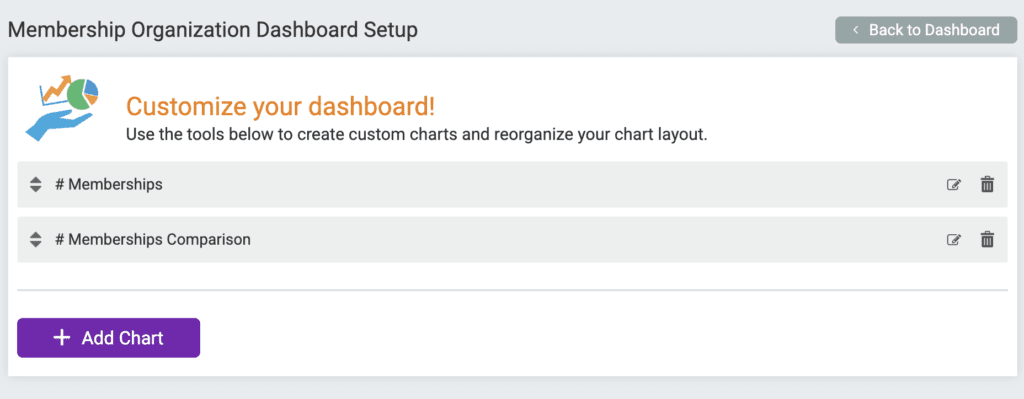
Task: Click the pie chart hand illustration
Action: [62, 108]
